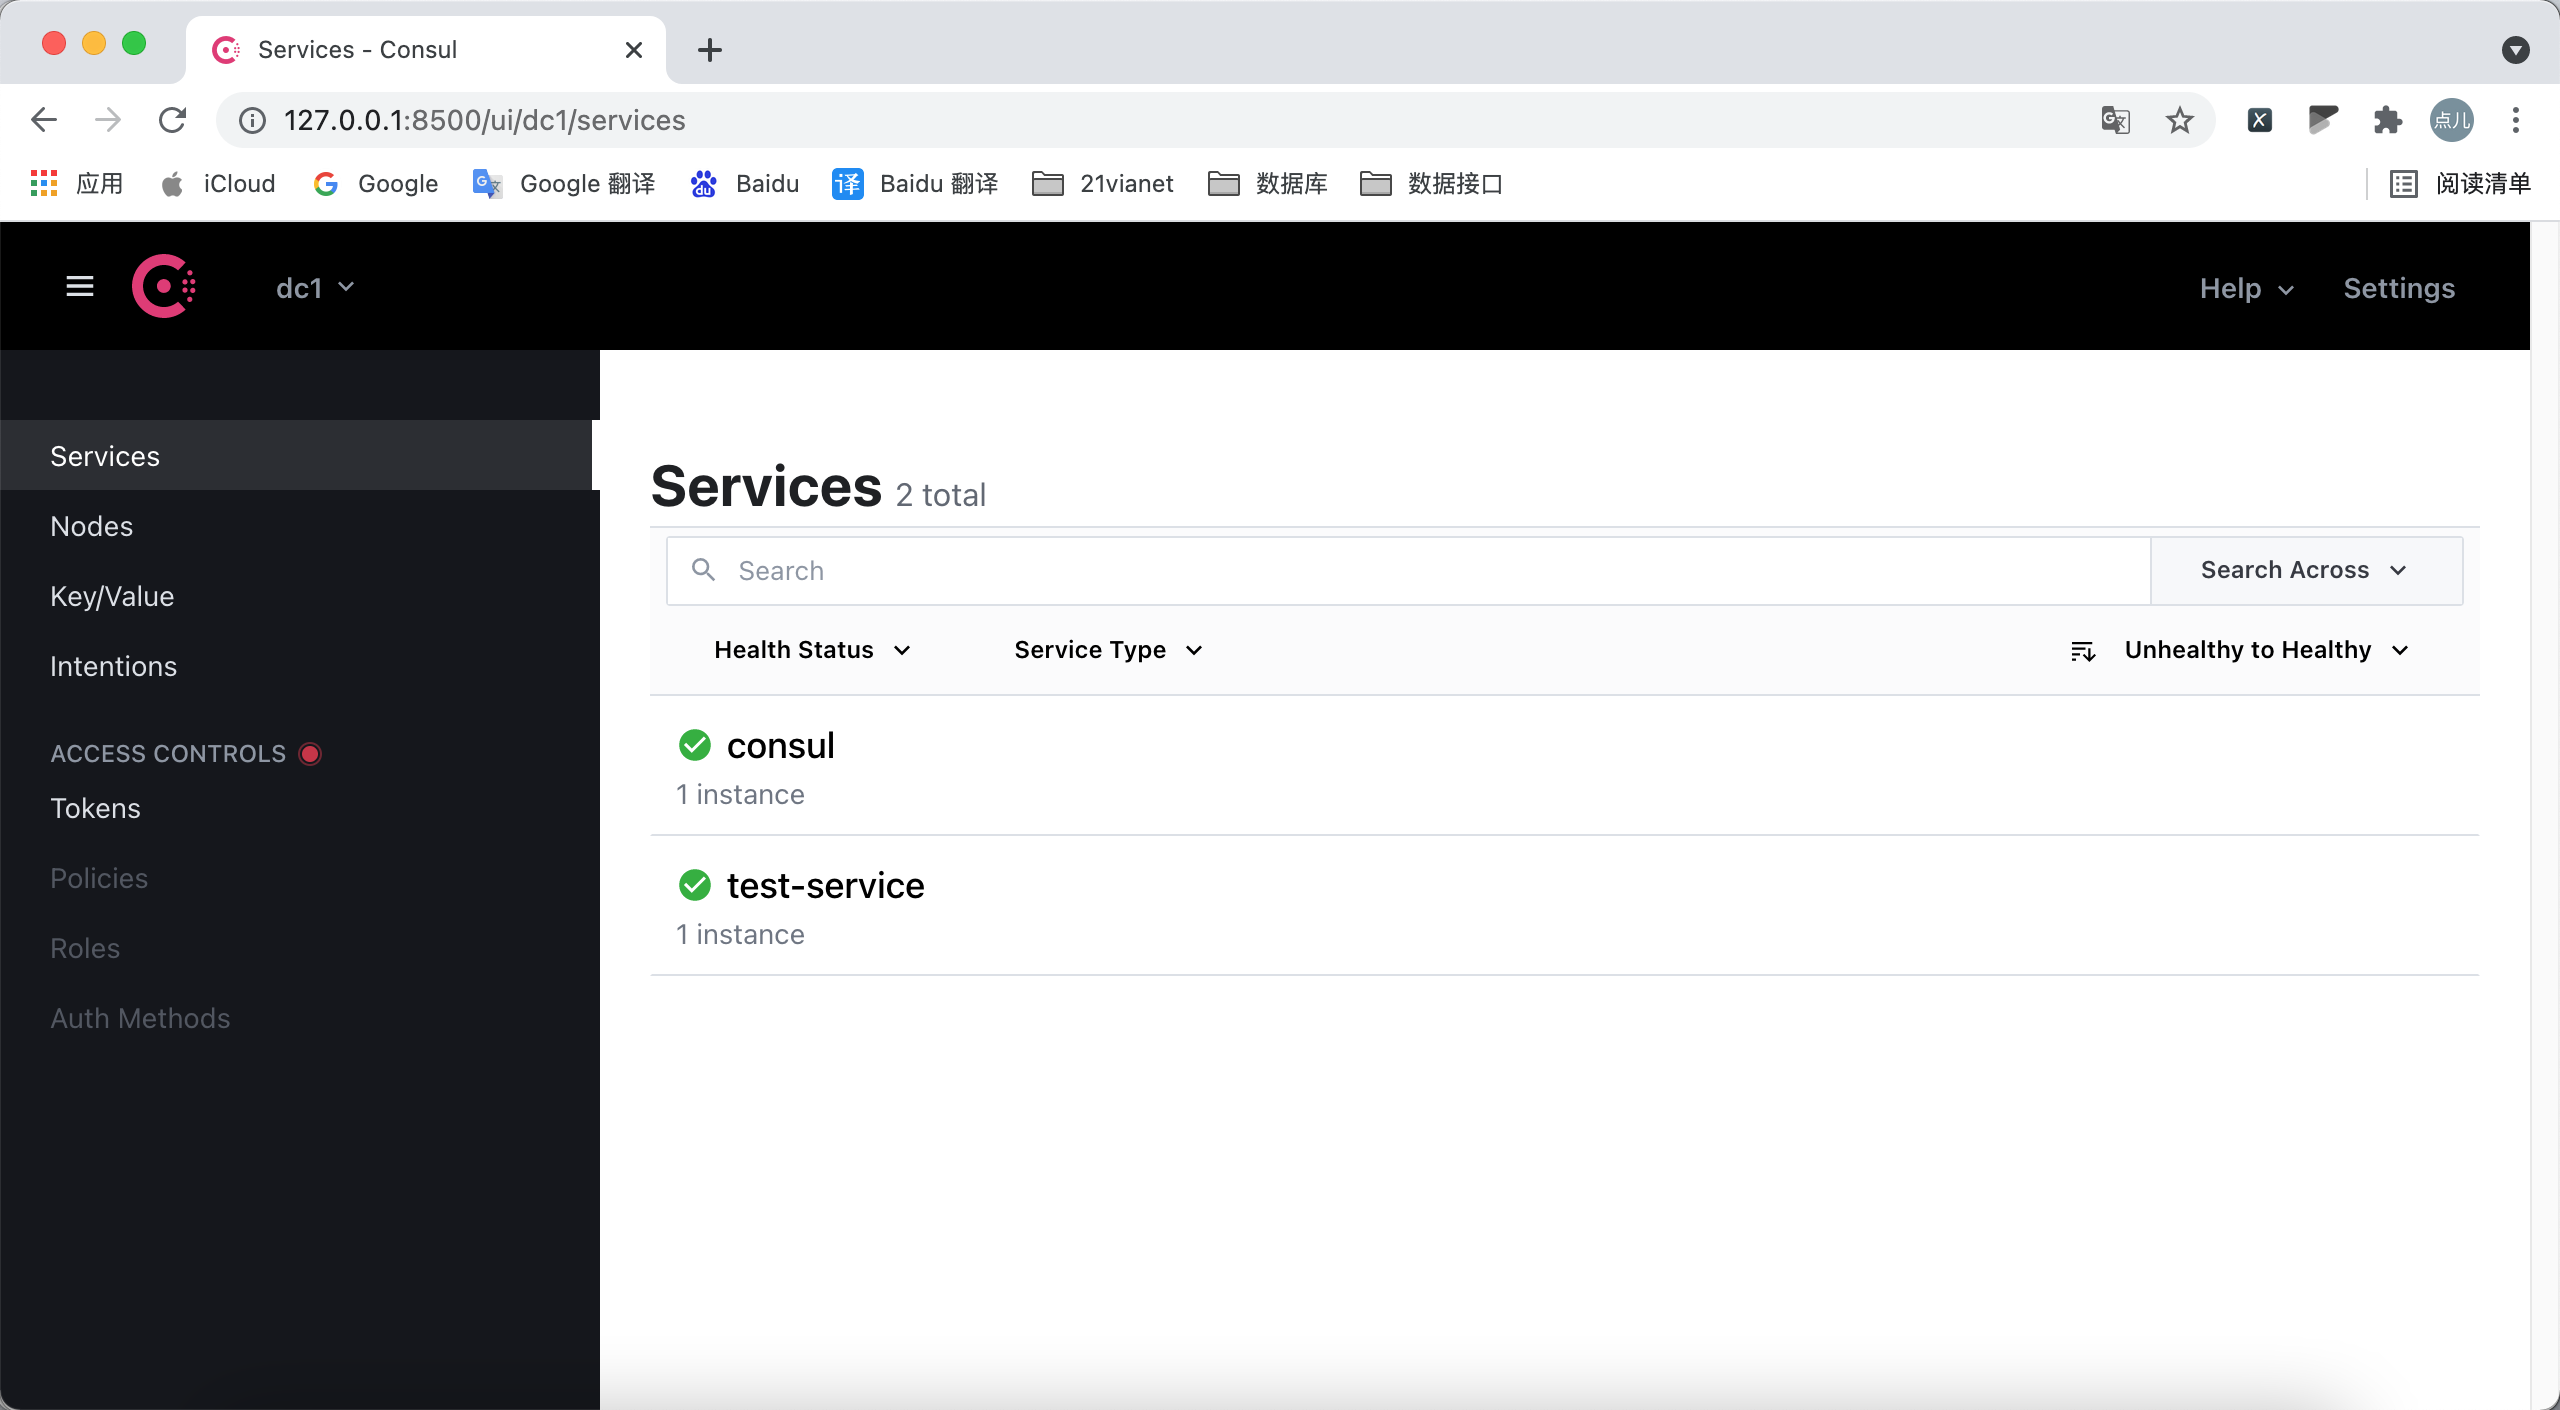The height and width of the screenshot is (1410, 2560).
Task: Click the Google Translate icon in the address bar
Action: pyautogui.click(x=2113, y=120)
